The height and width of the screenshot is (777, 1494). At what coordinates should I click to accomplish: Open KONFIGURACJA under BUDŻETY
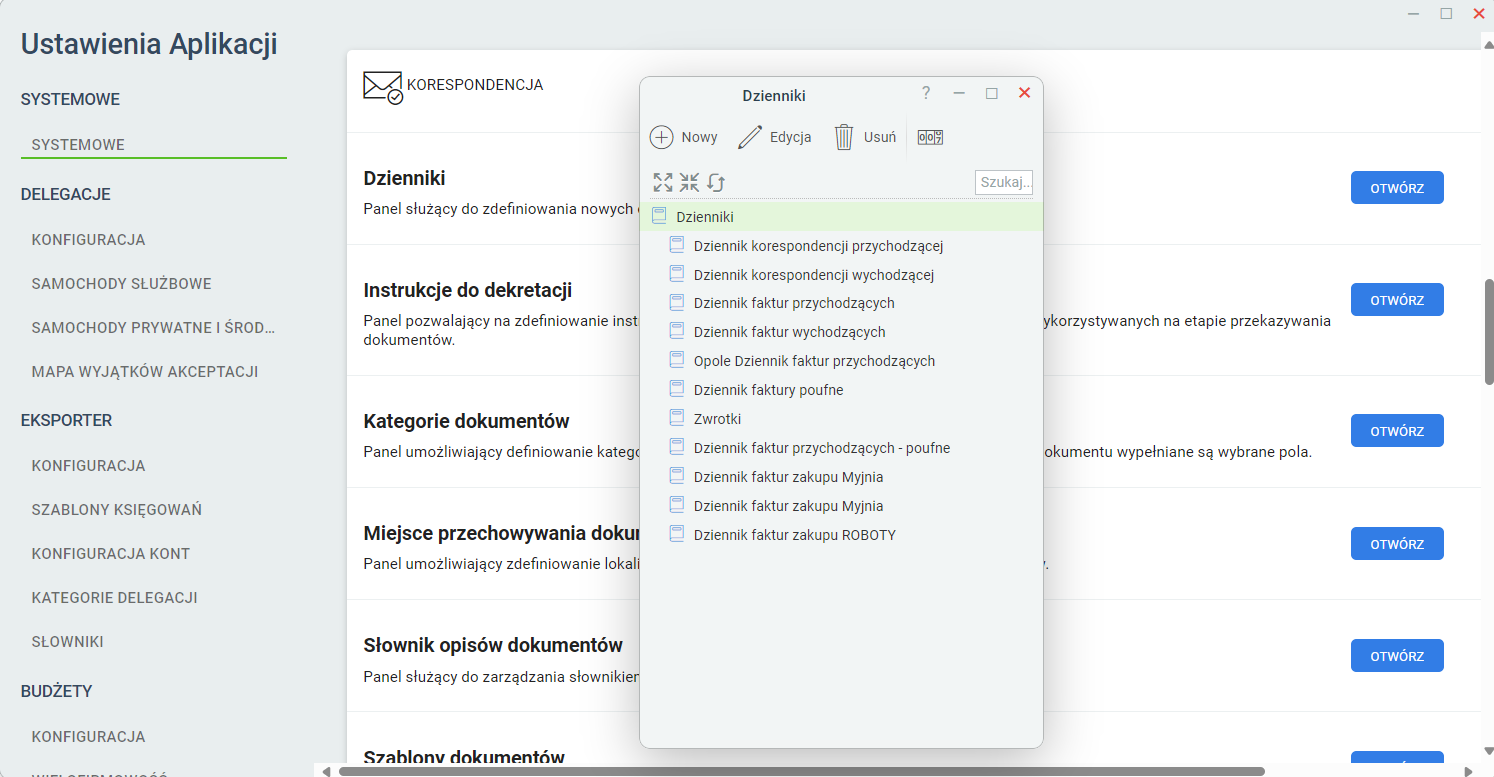[88, 737]
